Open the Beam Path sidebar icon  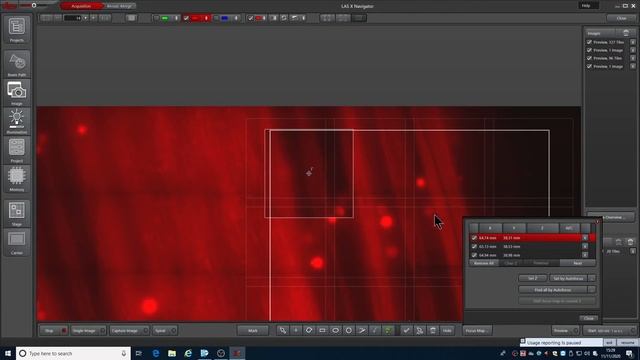pyautogui.click(x=17, y=64)
